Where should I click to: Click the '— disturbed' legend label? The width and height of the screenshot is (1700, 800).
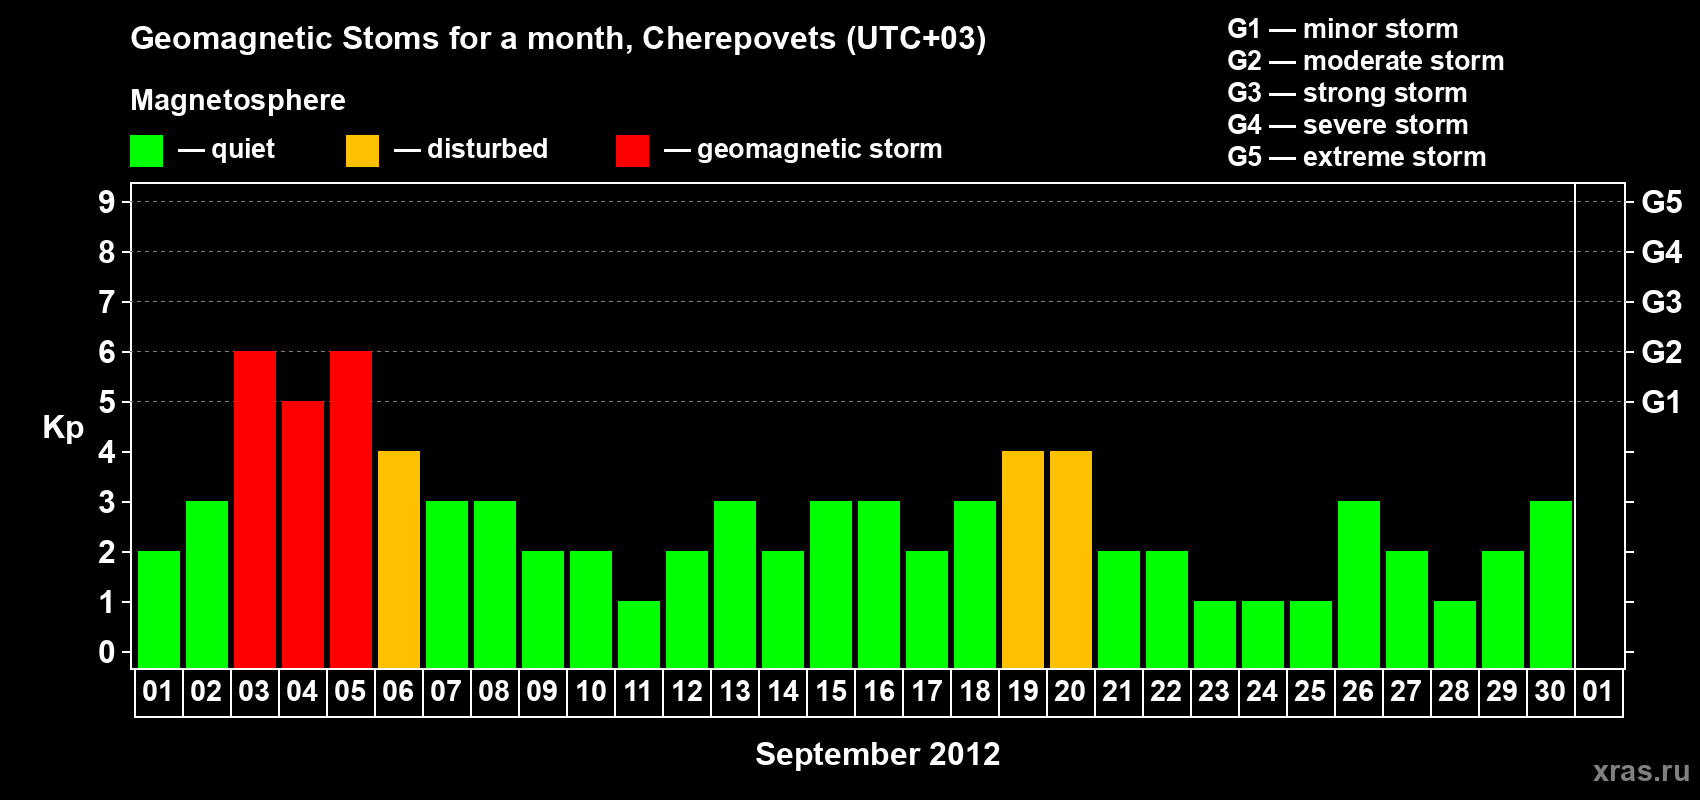pos(471,149)
